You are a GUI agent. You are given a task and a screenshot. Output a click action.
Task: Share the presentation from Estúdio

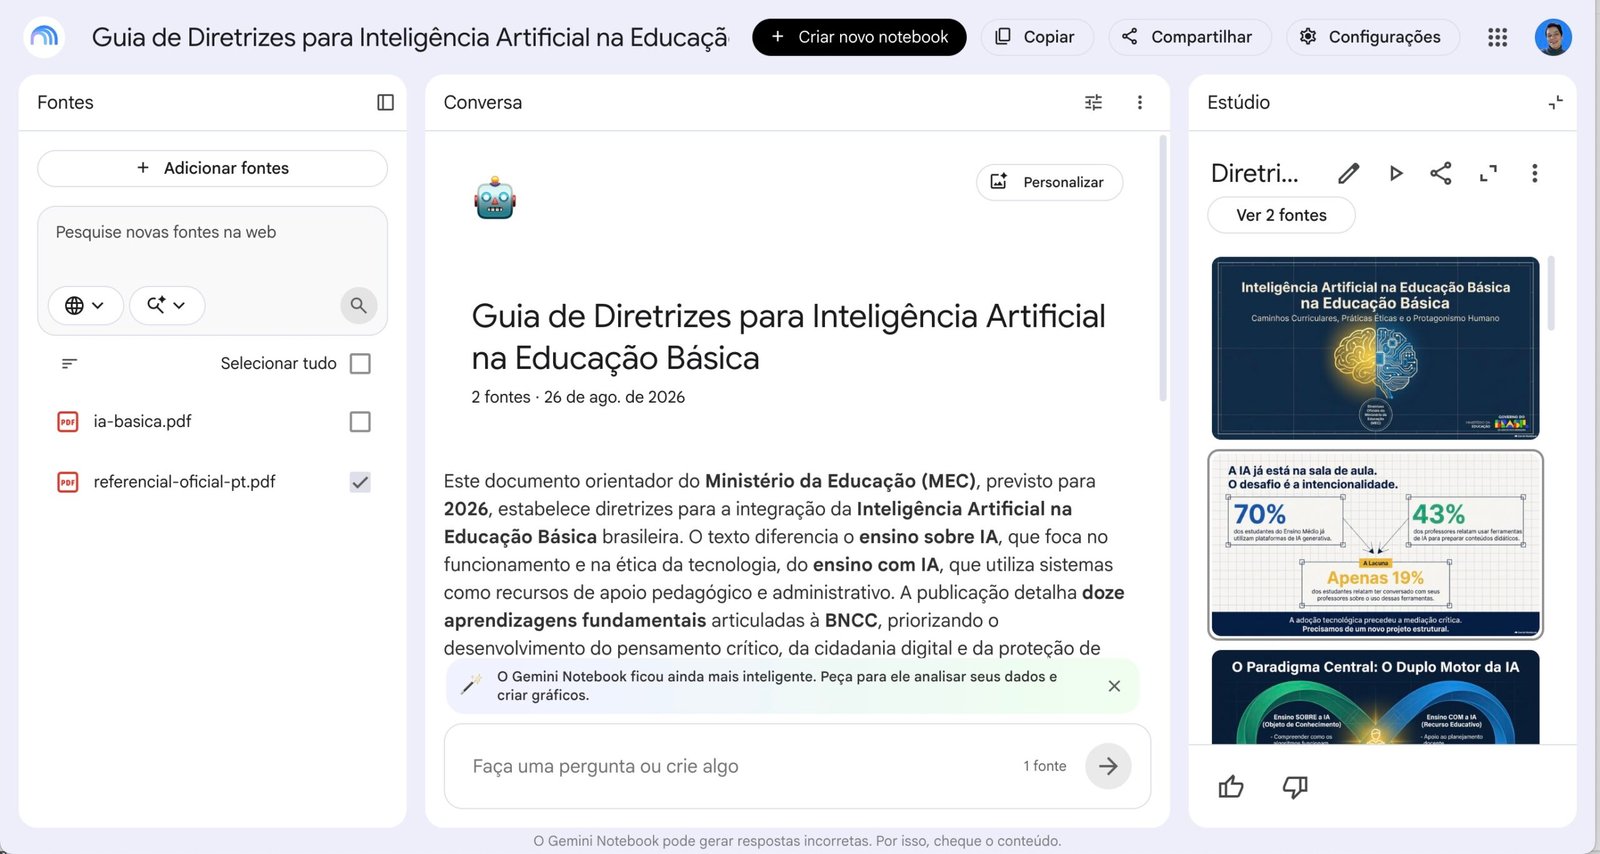(x=1440, y=173)
